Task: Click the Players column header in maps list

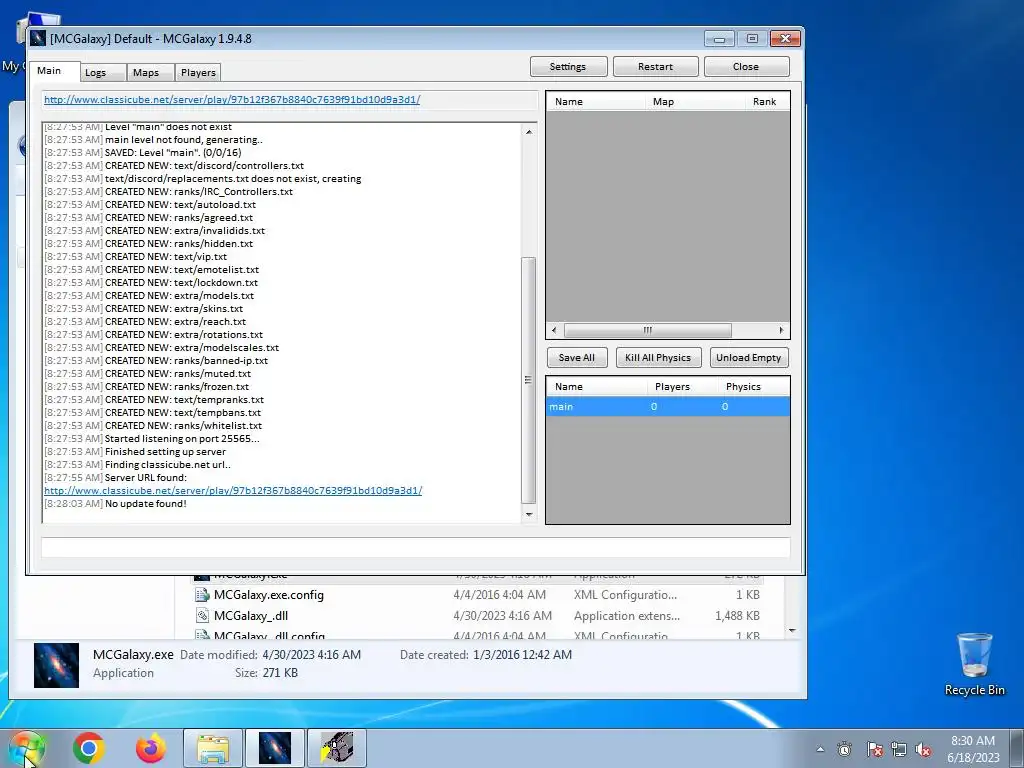Action: coord(683,387)
